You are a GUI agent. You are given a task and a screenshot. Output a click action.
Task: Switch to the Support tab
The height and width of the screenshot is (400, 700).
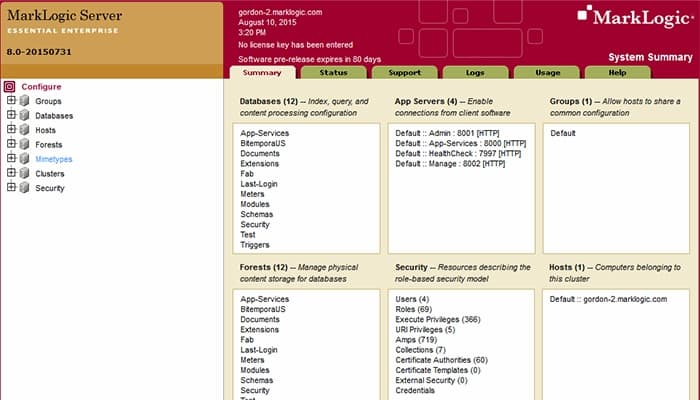[x=404, y=72]
